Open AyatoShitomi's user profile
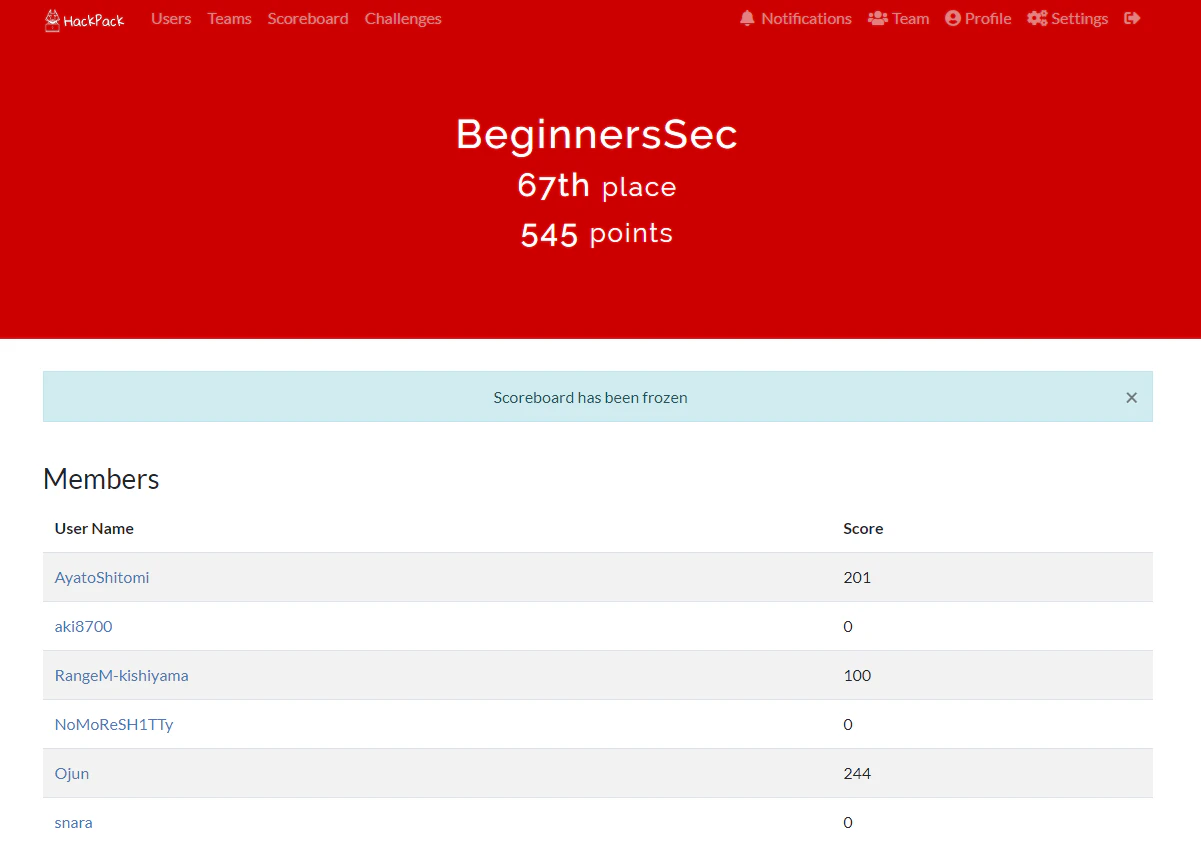1201x854 pixels. (102, 577)
